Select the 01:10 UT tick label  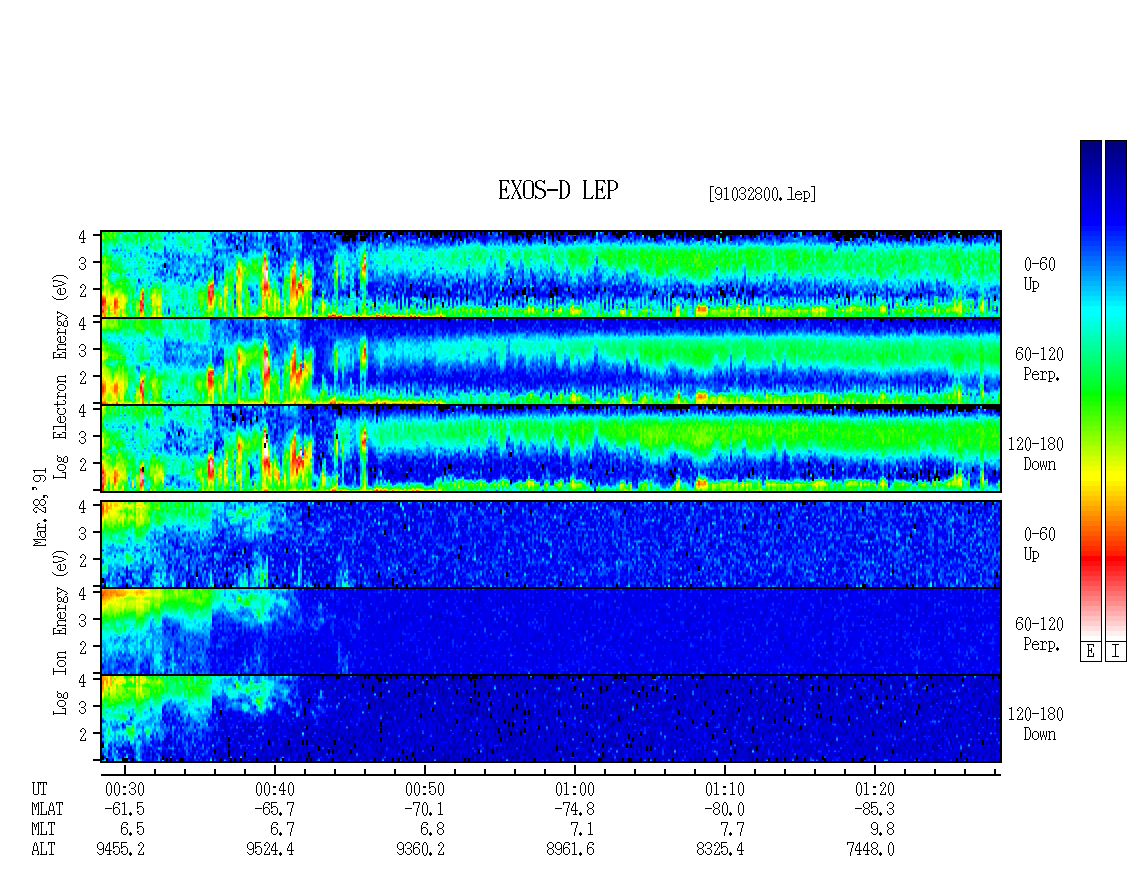[724, 789]
